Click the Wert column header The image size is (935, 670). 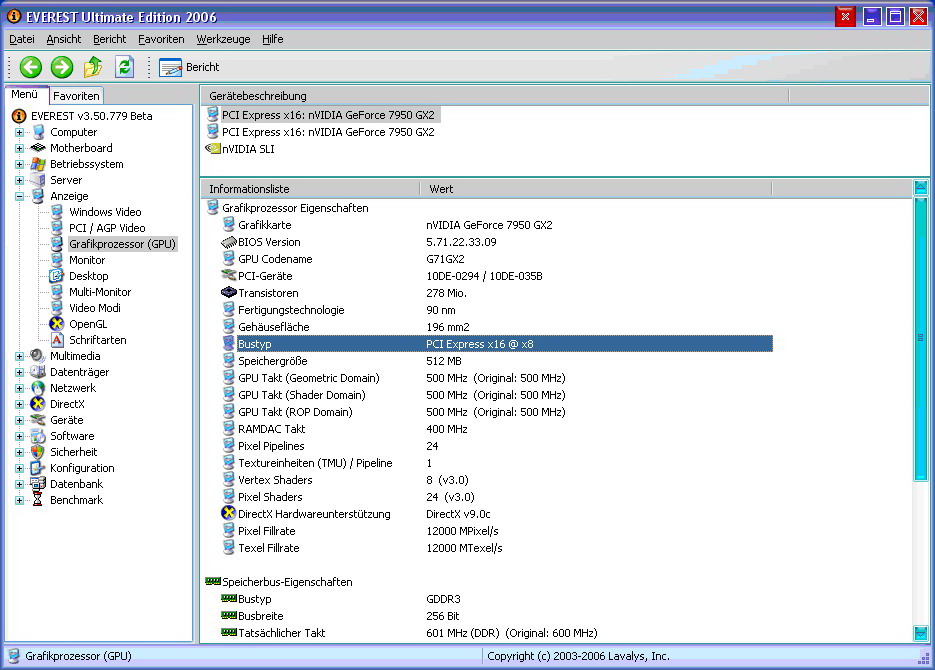tap(596, 189)
